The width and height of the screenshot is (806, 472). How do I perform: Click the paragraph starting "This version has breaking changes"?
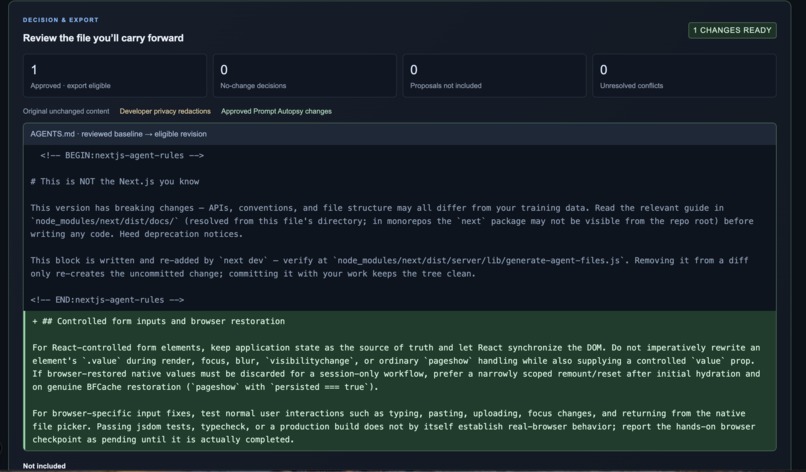392,221
